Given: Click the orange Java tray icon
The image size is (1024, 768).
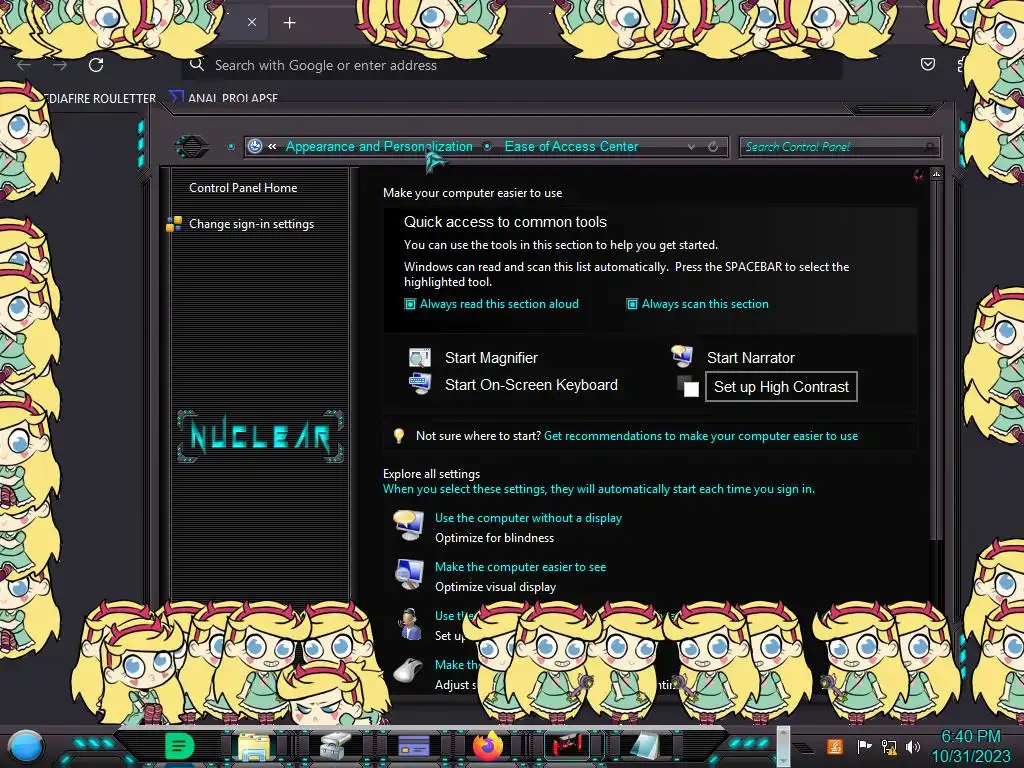Looking at the screenshot, I should pyautogui.click(x=835, y=746).
